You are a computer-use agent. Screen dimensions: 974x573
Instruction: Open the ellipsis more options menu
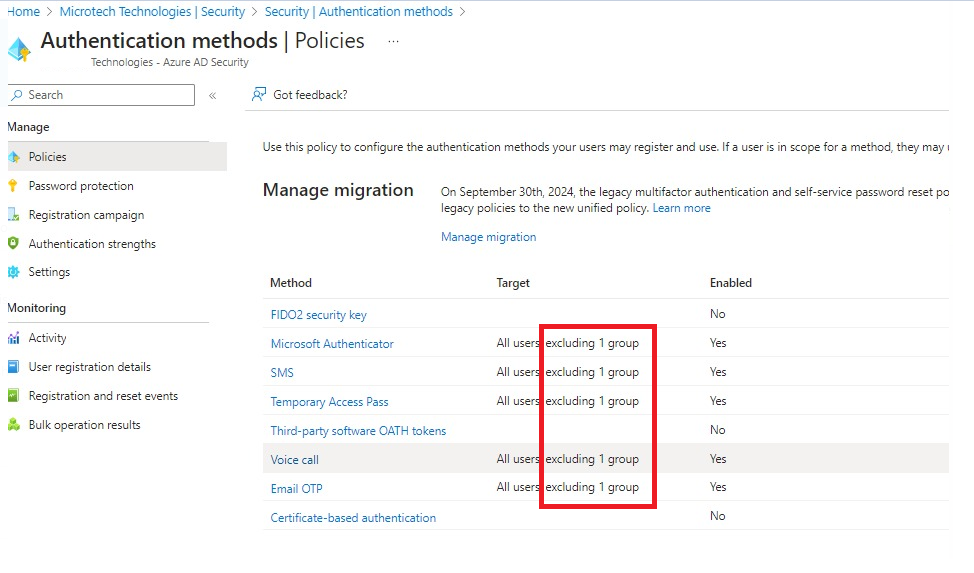point(393,41)
